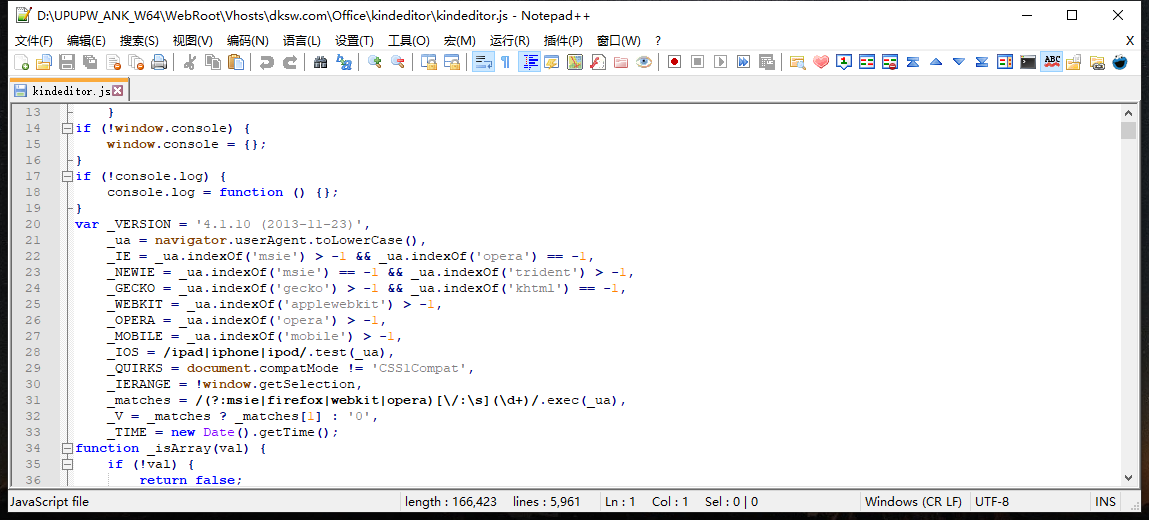Toggle file monitoring with the eye icon
The width and height of the screenshot is (1149, 520).
(643, 62)
